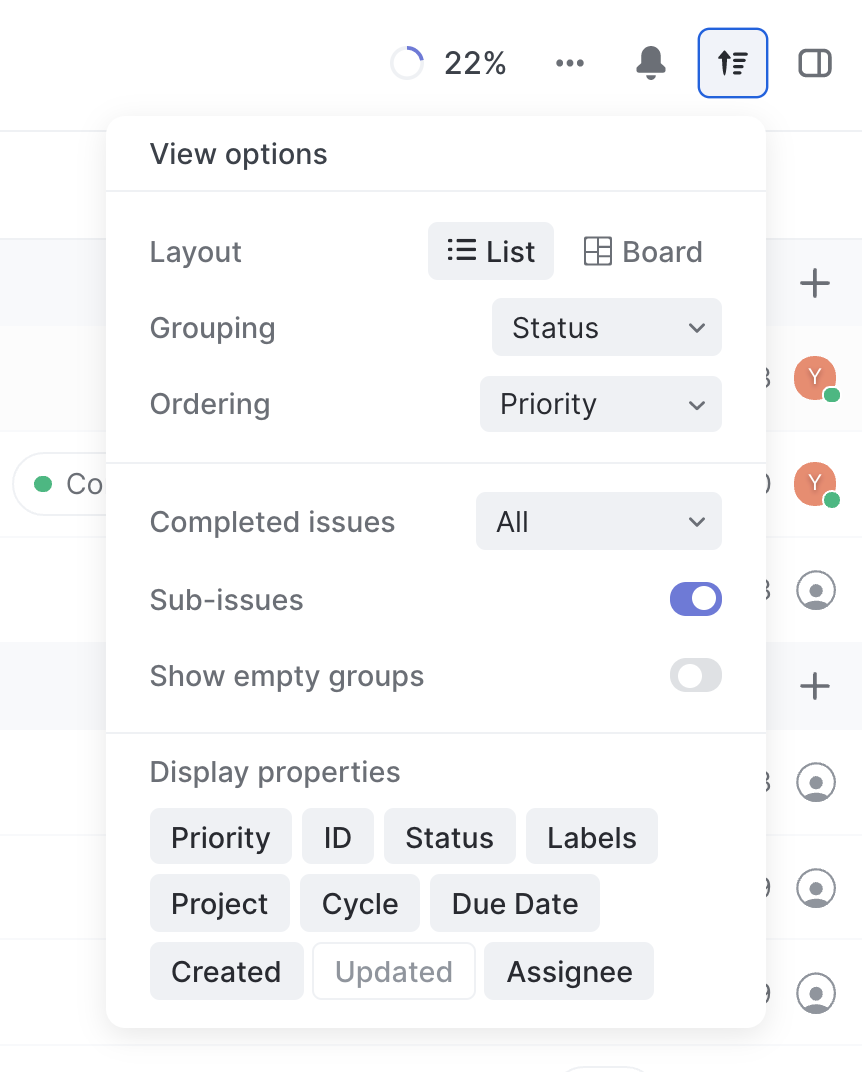Screen dimensions: 862x1072
Task: Select the List layout option
Action: [491, 252]
